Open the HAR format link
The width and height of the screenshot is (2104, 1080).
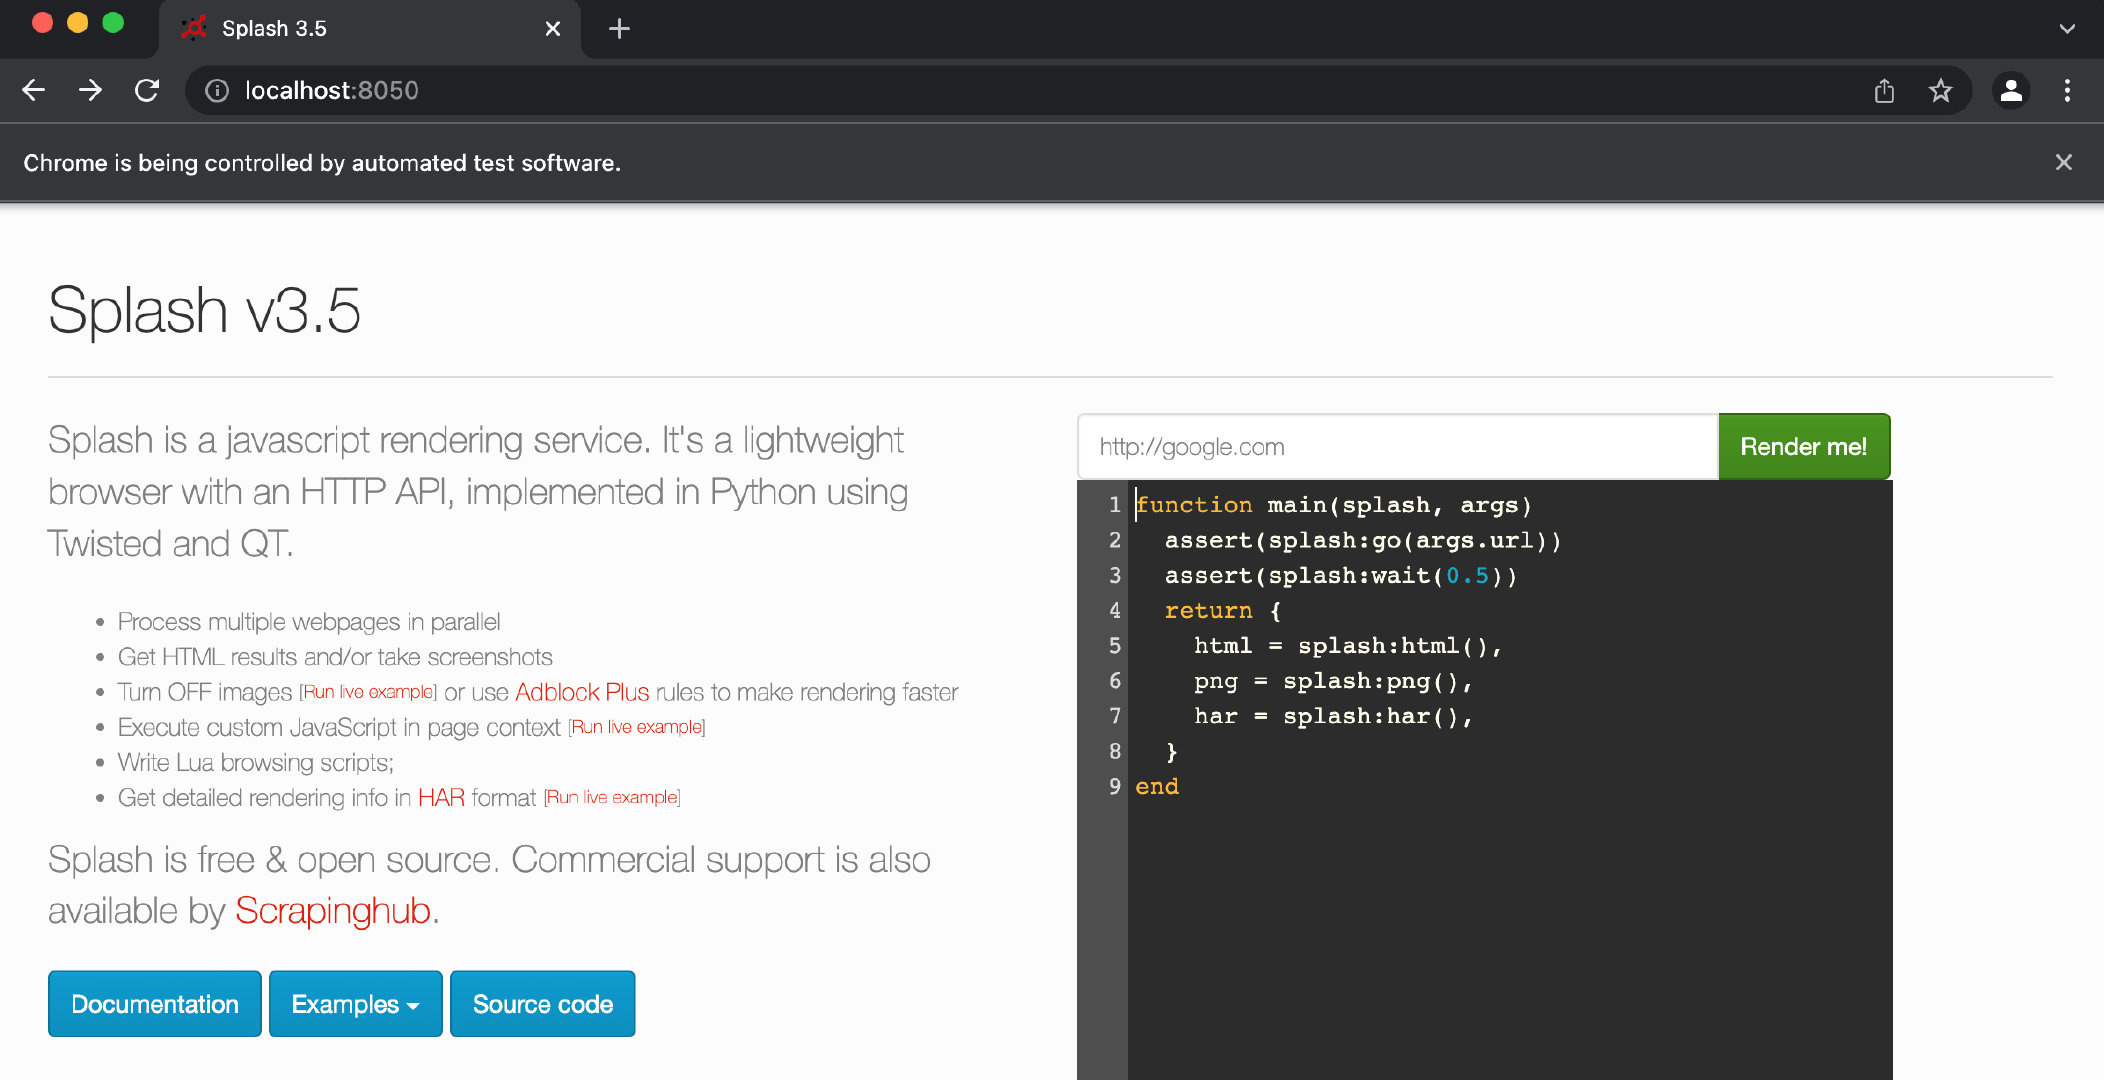(441, 797)
